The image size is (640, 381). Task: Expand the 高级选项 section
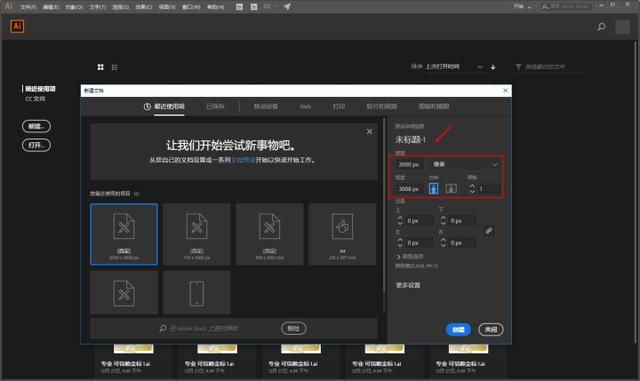[410, 256]
